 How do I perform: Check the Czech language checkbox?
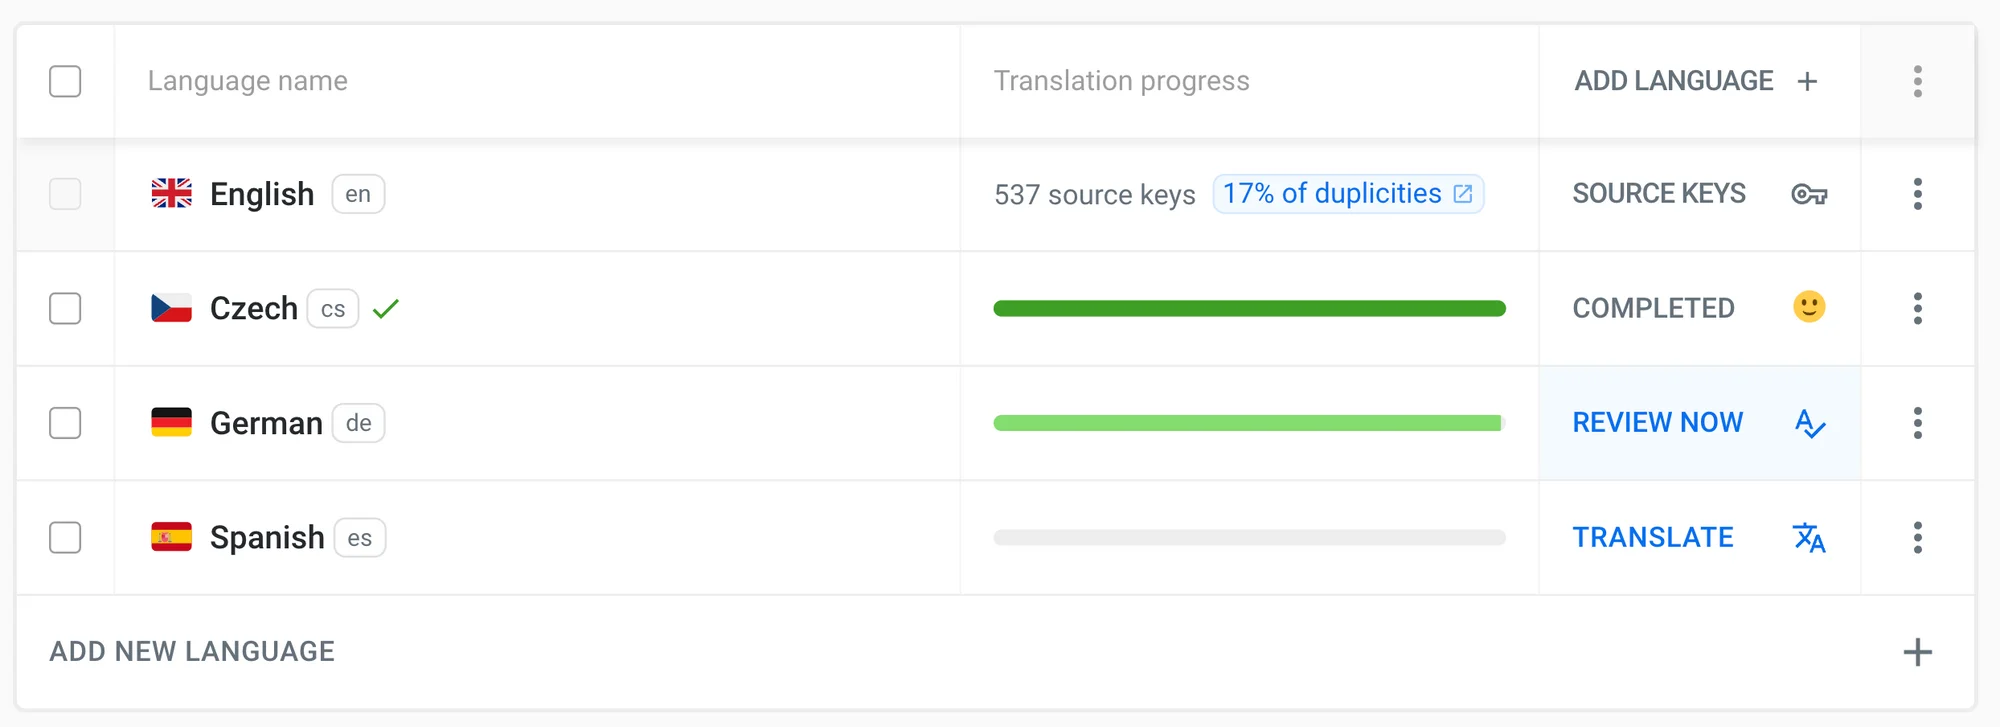tap(65, 308)
